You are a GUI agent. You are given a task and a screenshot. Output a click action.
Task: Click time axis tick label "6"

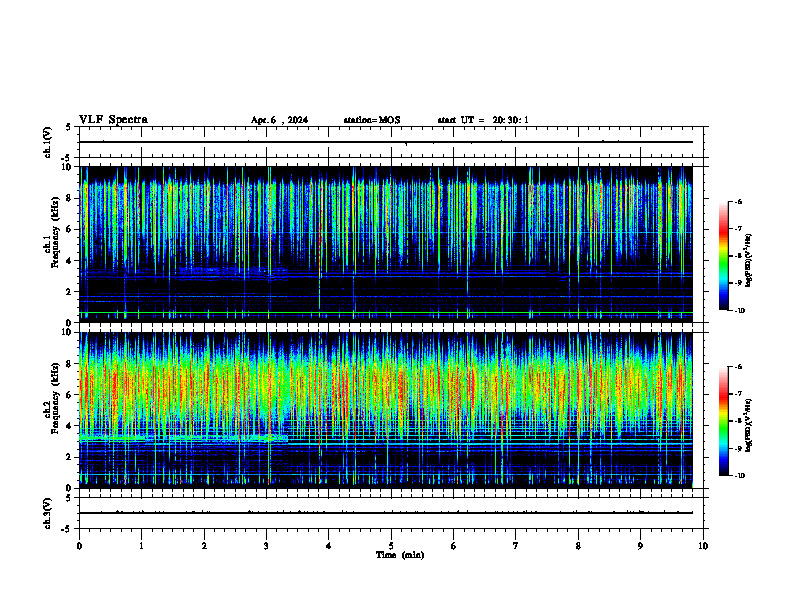[x=454, y=546]
